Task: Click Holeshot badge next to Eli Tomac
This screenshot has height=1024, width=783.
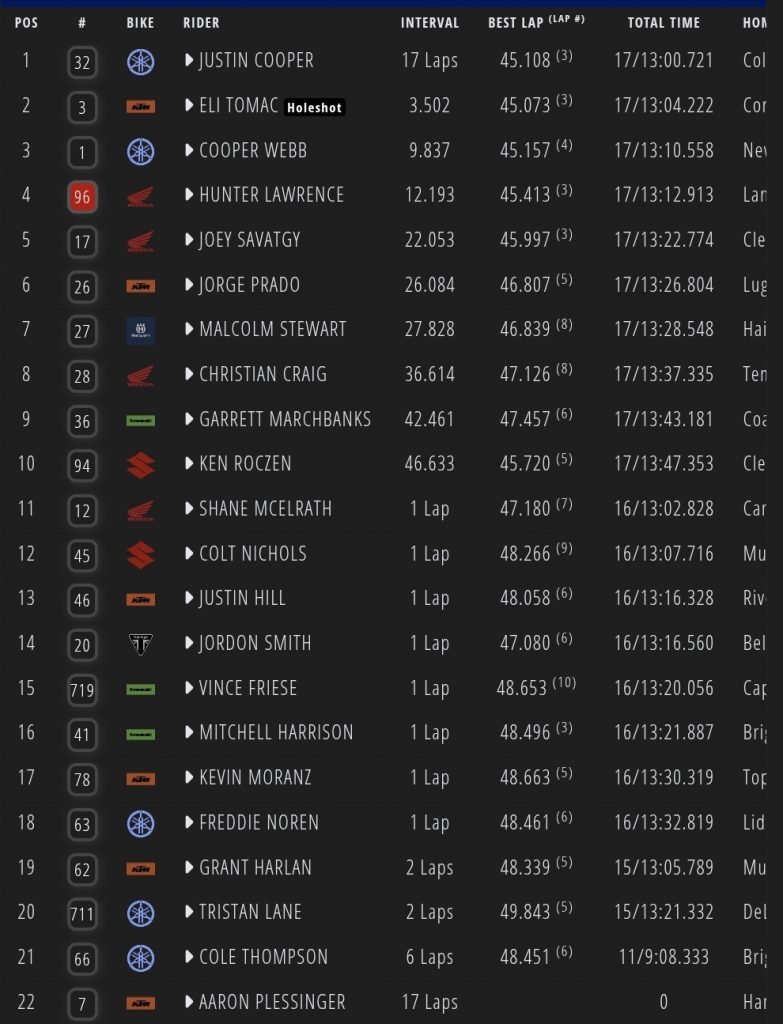Action: pos(314,107)
